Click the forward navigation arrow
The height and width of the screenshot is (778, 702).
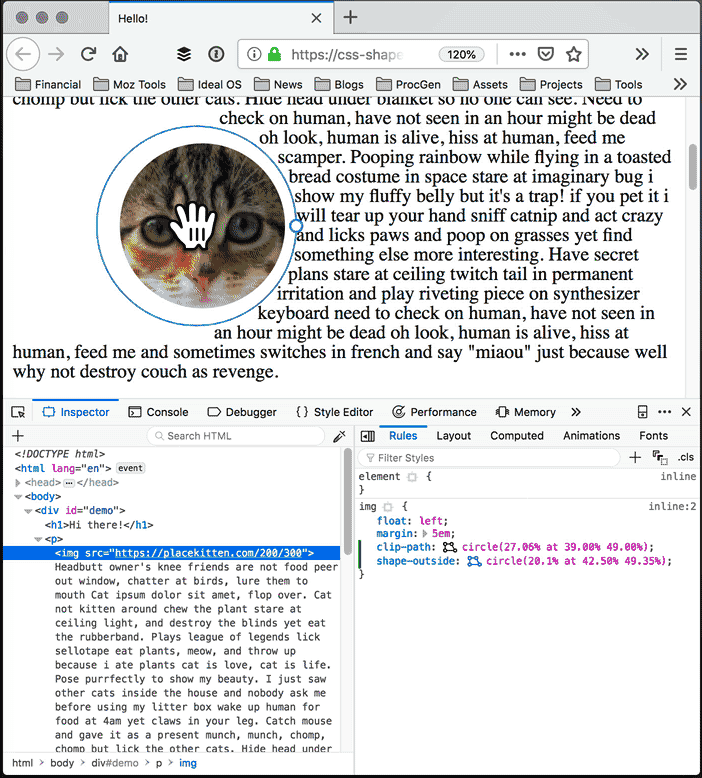[57, 54]
